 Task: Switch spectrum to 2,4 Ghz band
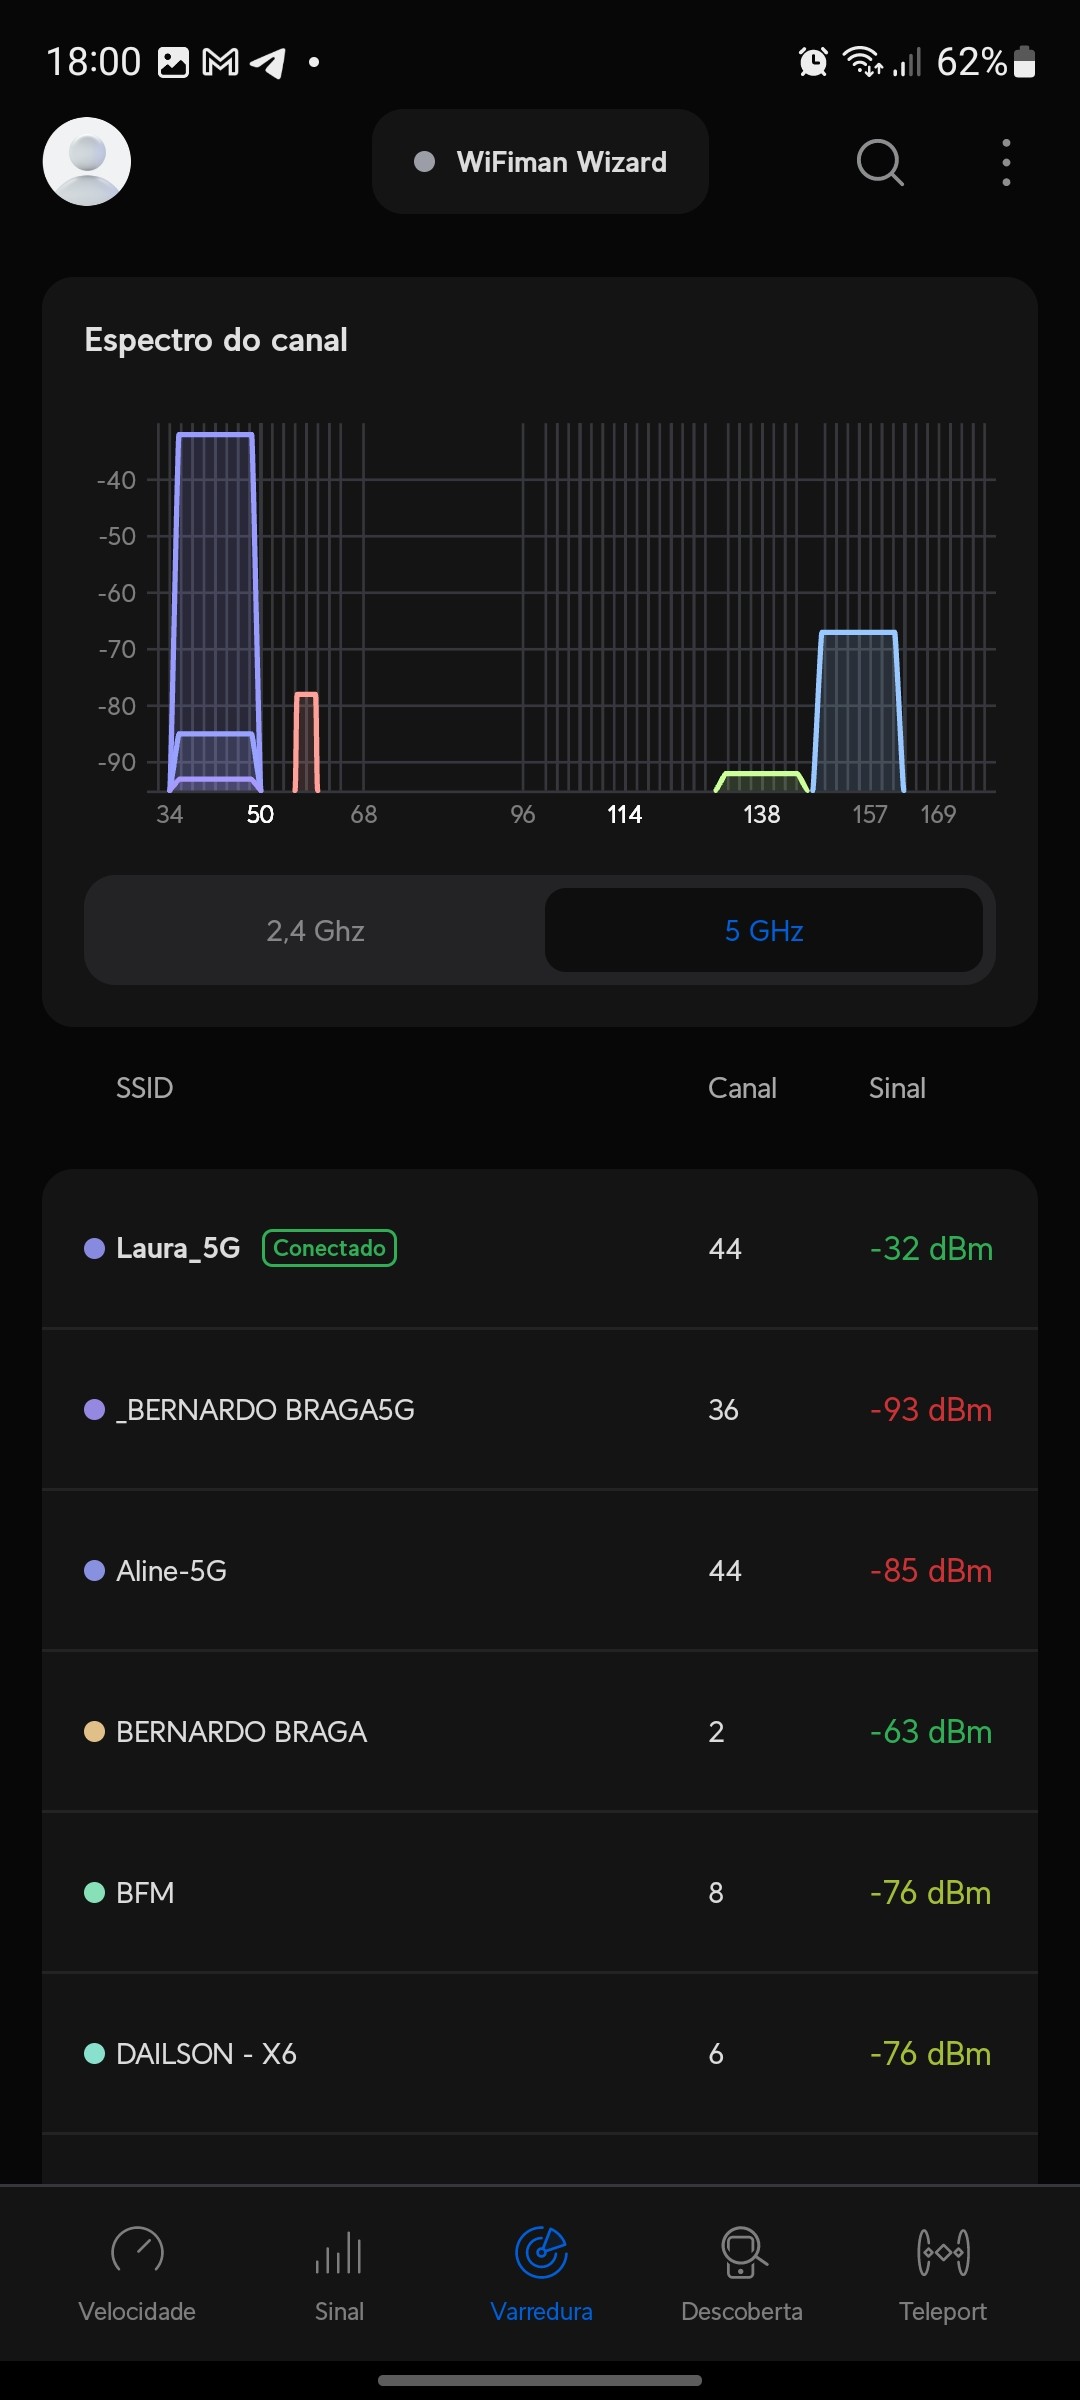pos(315,931)
